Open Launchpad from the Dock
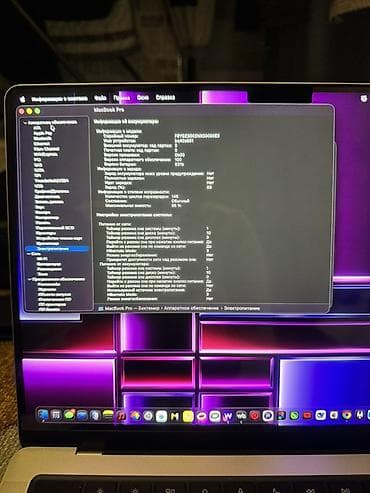 pos(56,415)
